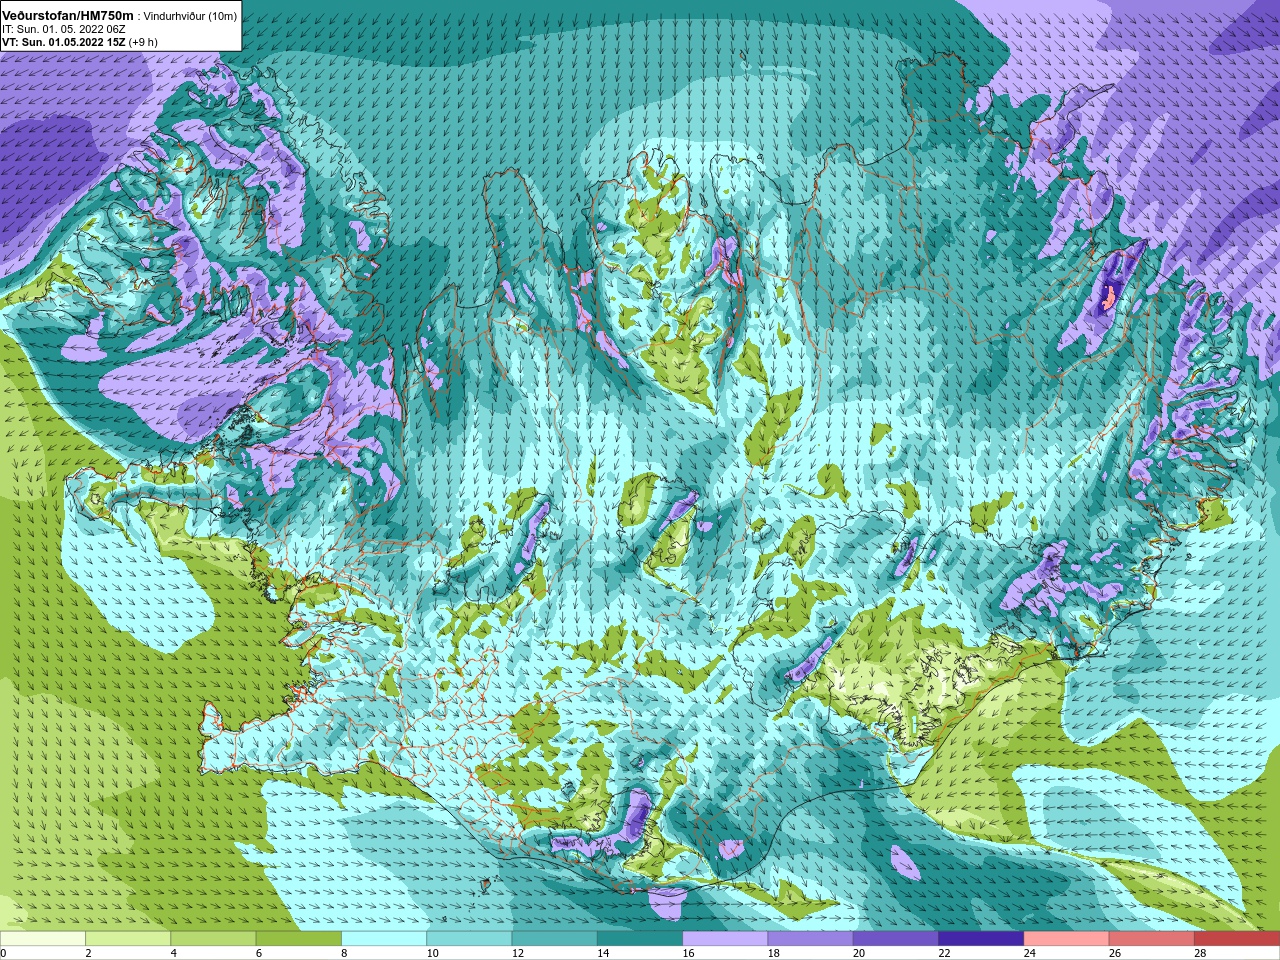Screen dimensions: 1280x960
Task: Select the "IT: Sun. 01. 05. 2022 06Z" line
Action: coord(63,29)
